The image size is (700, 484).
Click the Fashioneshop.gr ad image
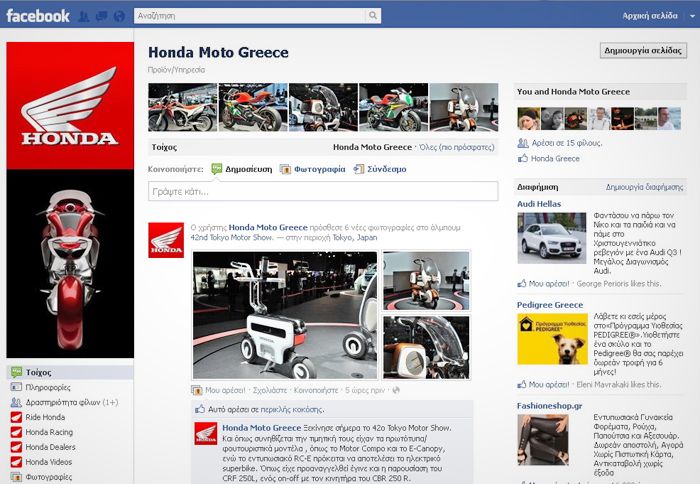pos(543,440)
